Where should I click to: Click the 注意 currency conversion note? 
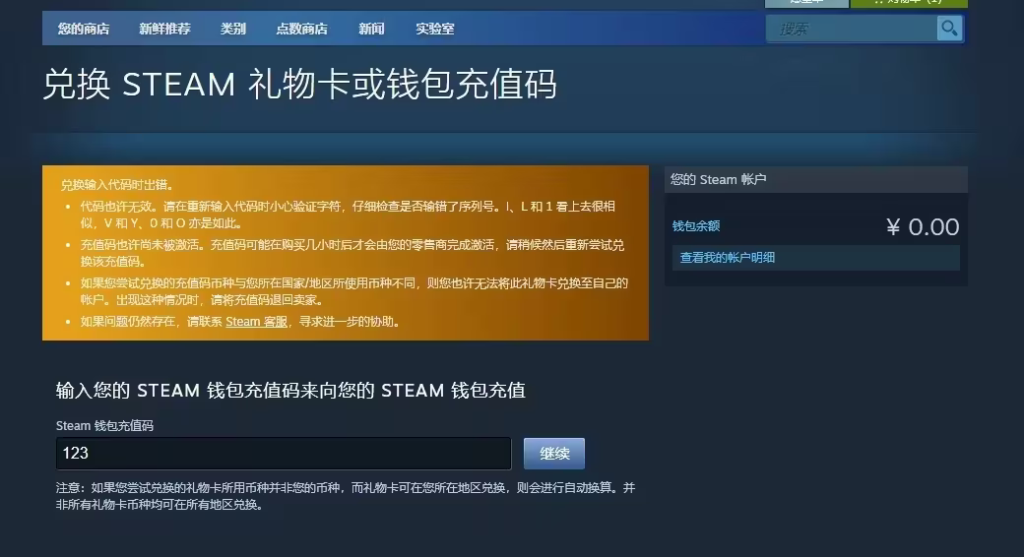tap(345, 496)
